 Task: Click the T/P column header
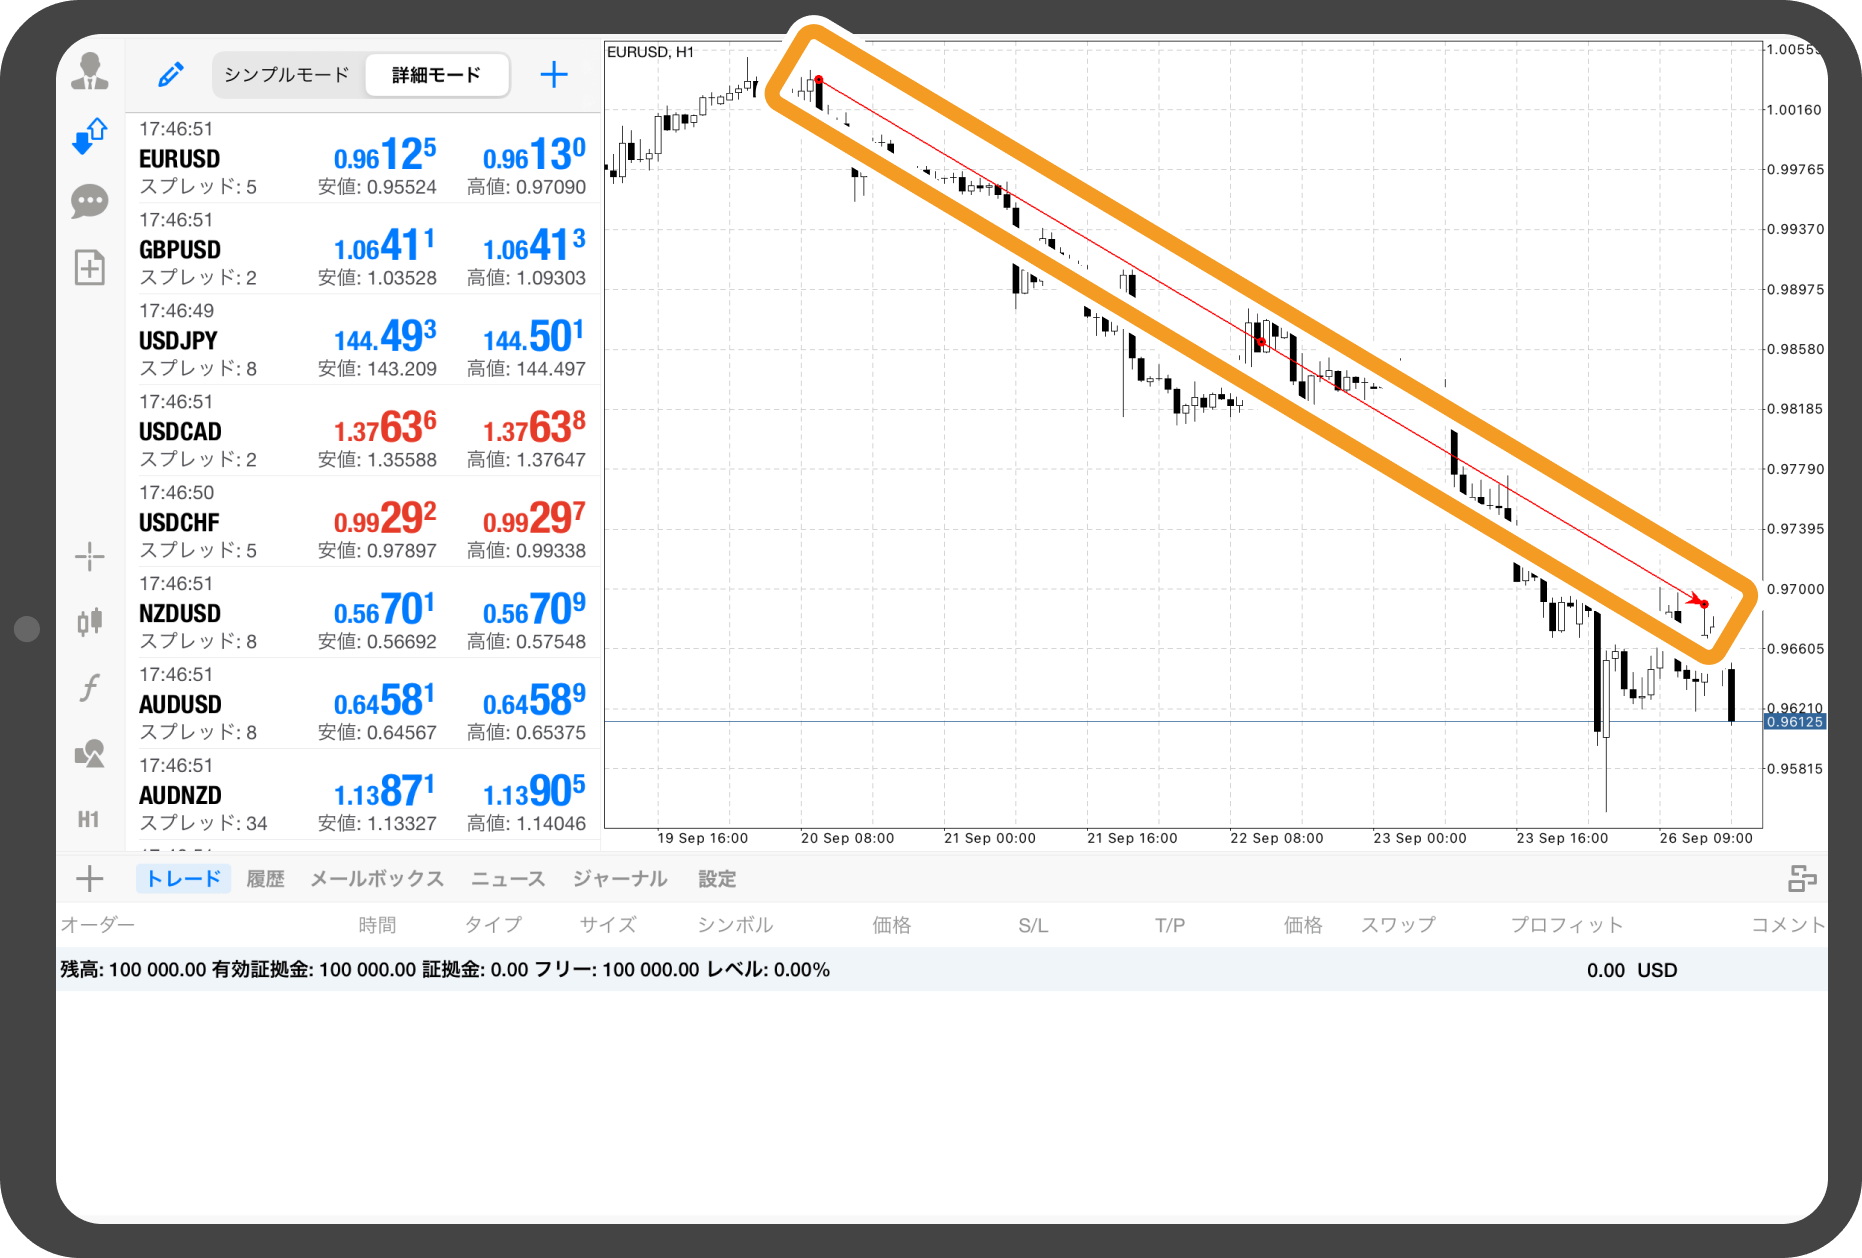(1170, 925)
